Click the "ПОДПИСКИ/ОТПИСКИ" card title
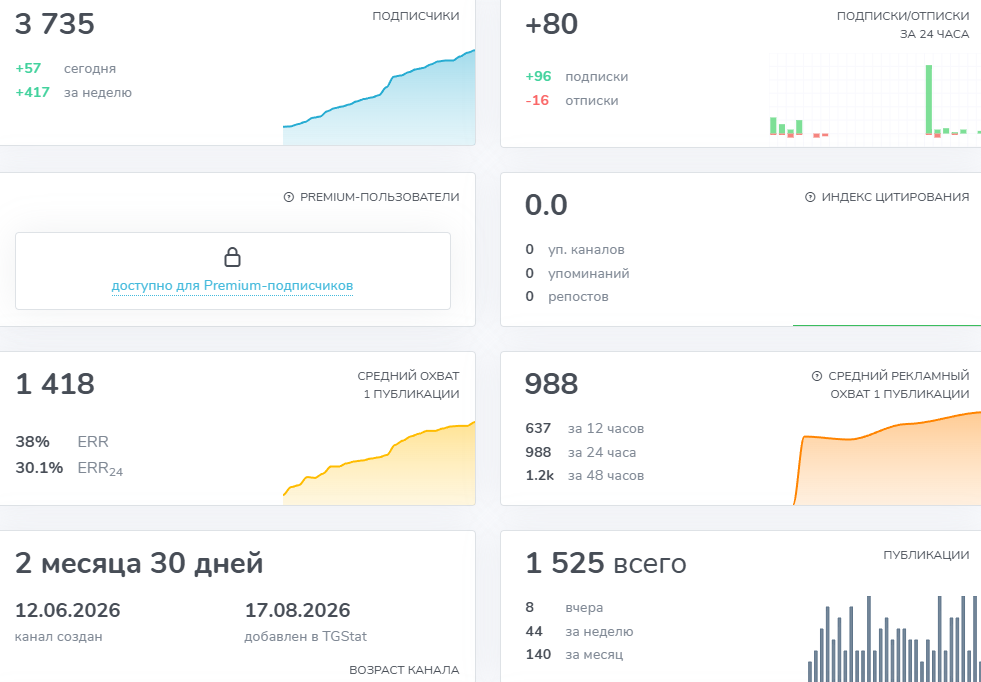Image resolution: width=981 pixels, height=682 pixels. pyautogui.click(x=903, y=16)
